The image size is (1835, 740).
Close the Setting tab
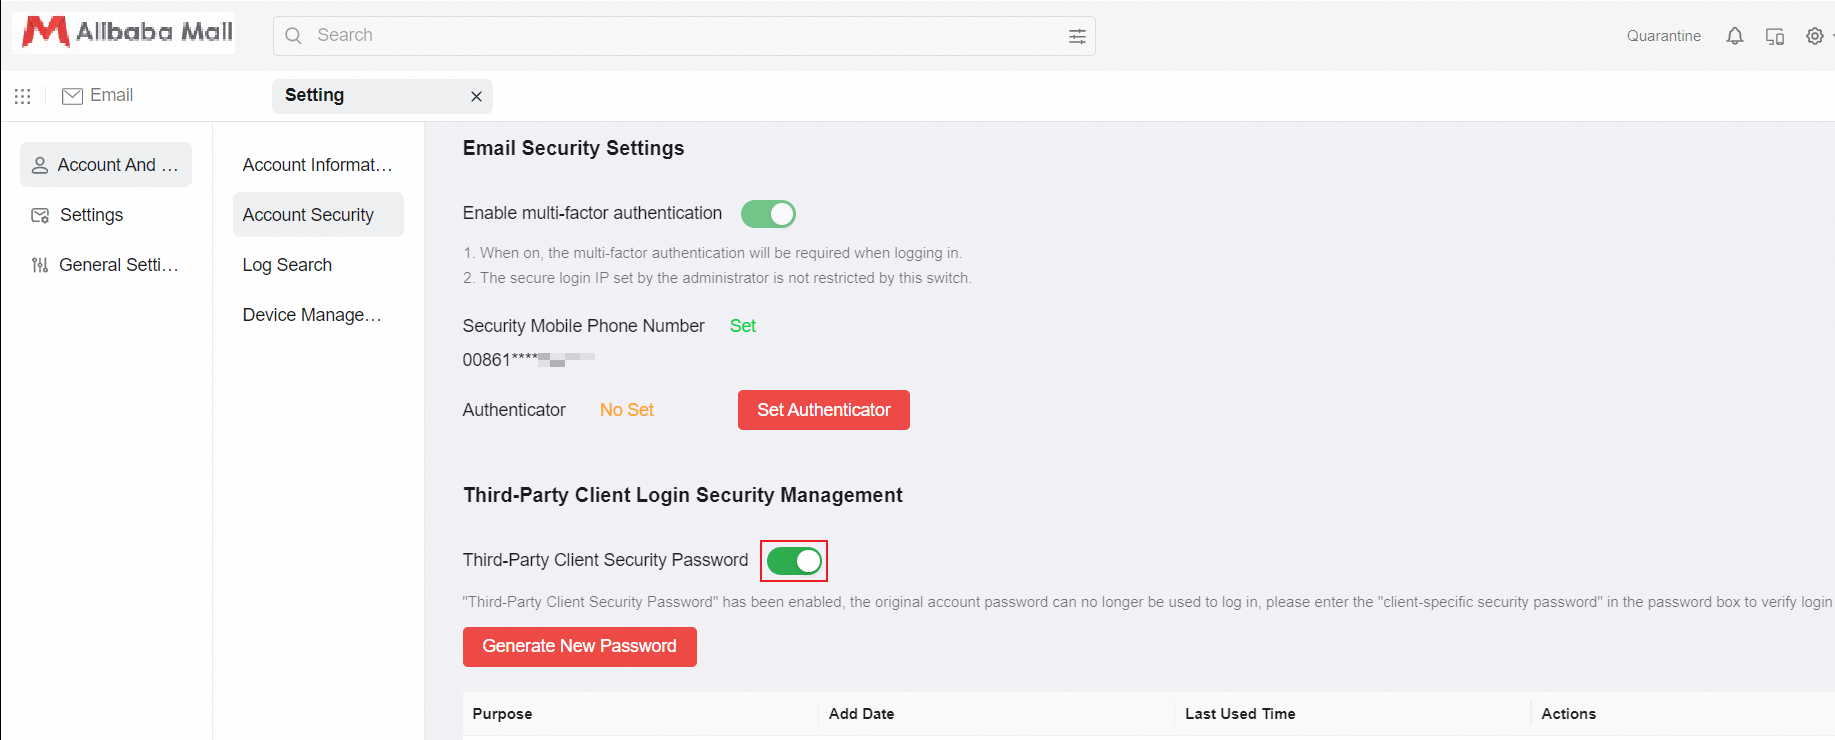[x=476, y=96]
